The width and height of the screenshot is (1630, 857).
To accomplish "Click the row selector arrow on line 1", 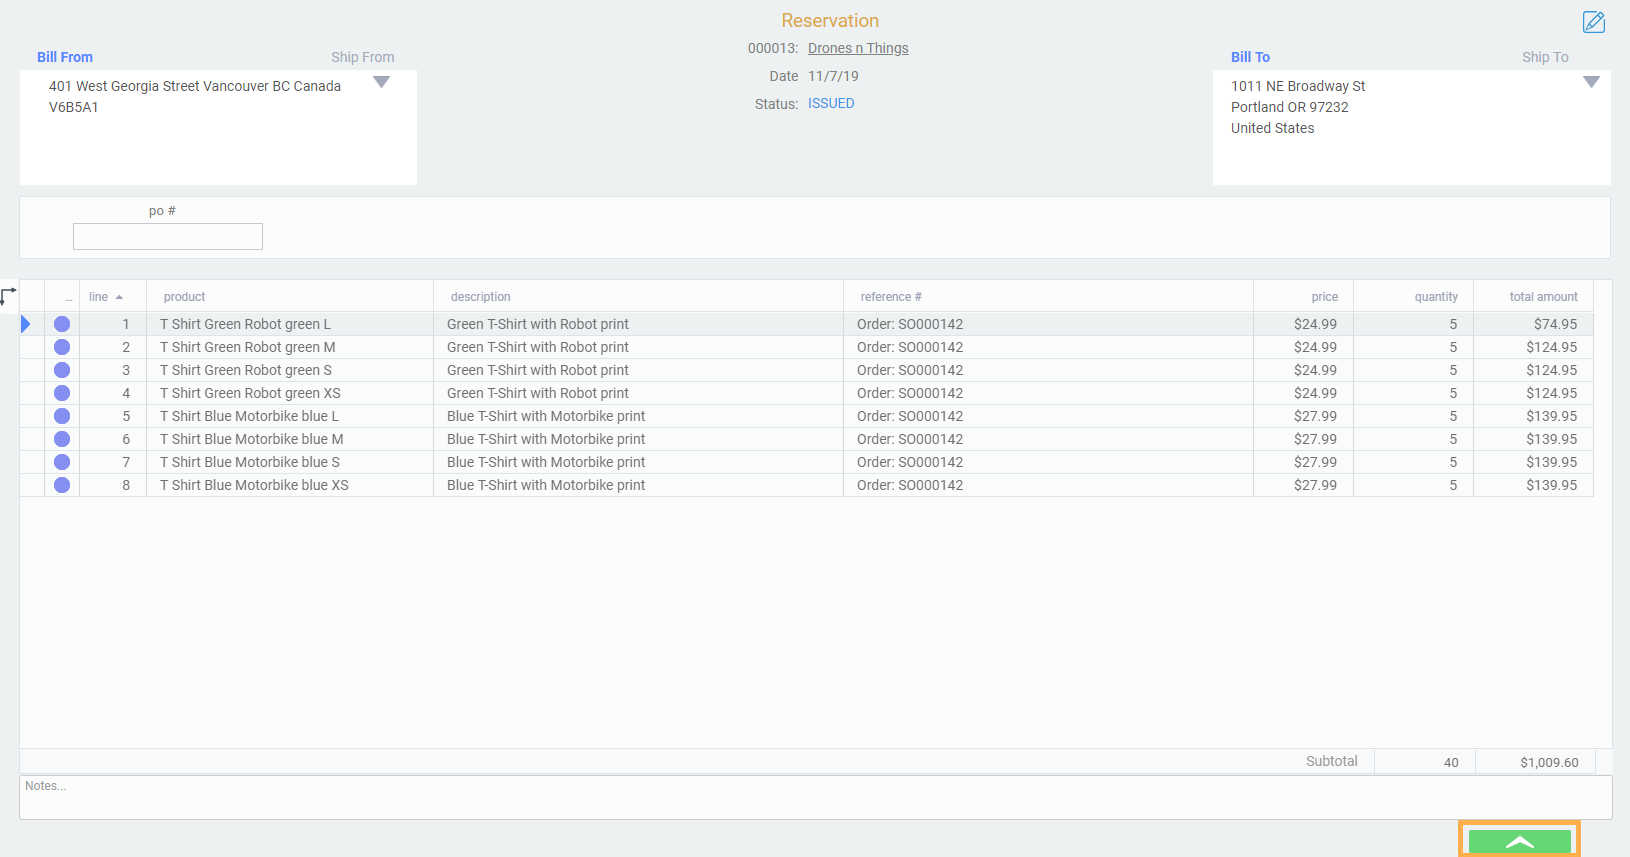I will tap(26, 324).
